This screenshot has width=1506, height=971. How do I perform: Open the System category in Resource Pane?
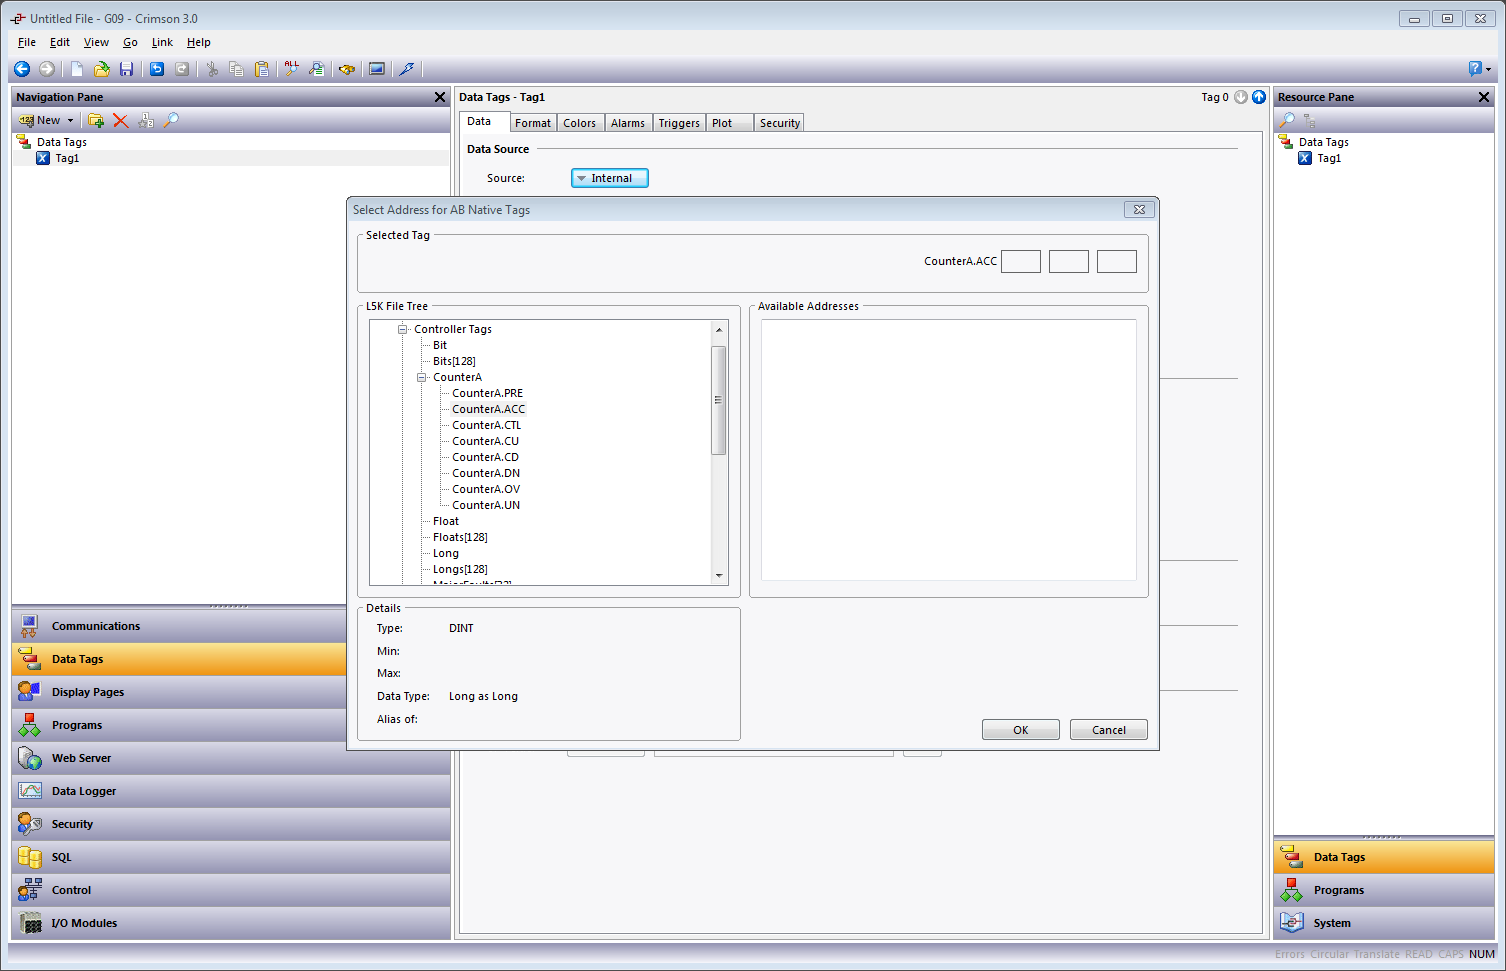coord(1384,923)
